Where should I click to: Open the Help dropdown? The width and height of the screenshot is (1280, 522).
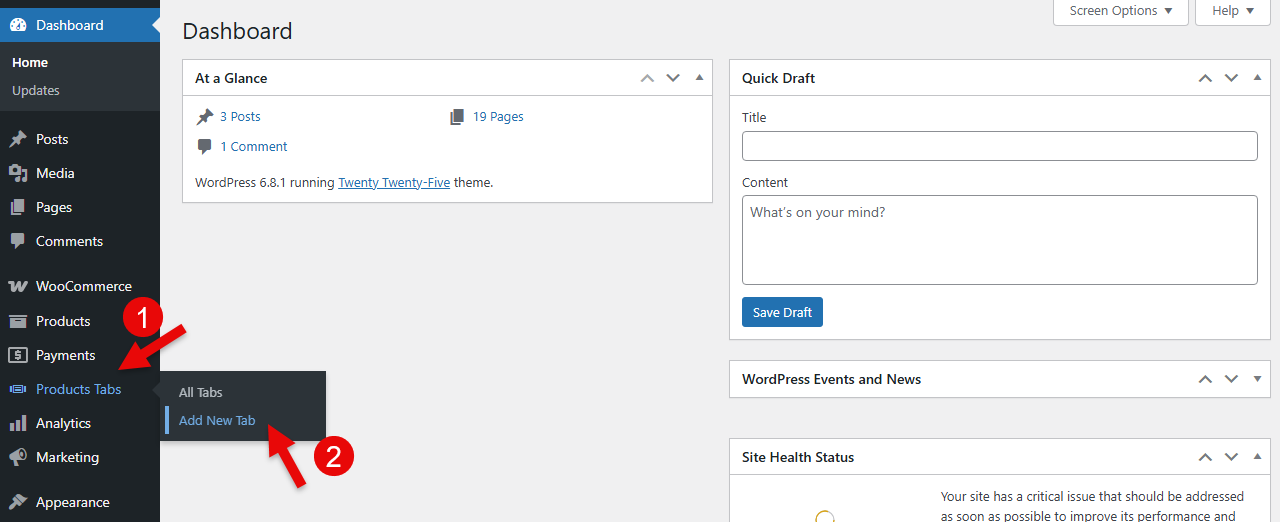1233,12
